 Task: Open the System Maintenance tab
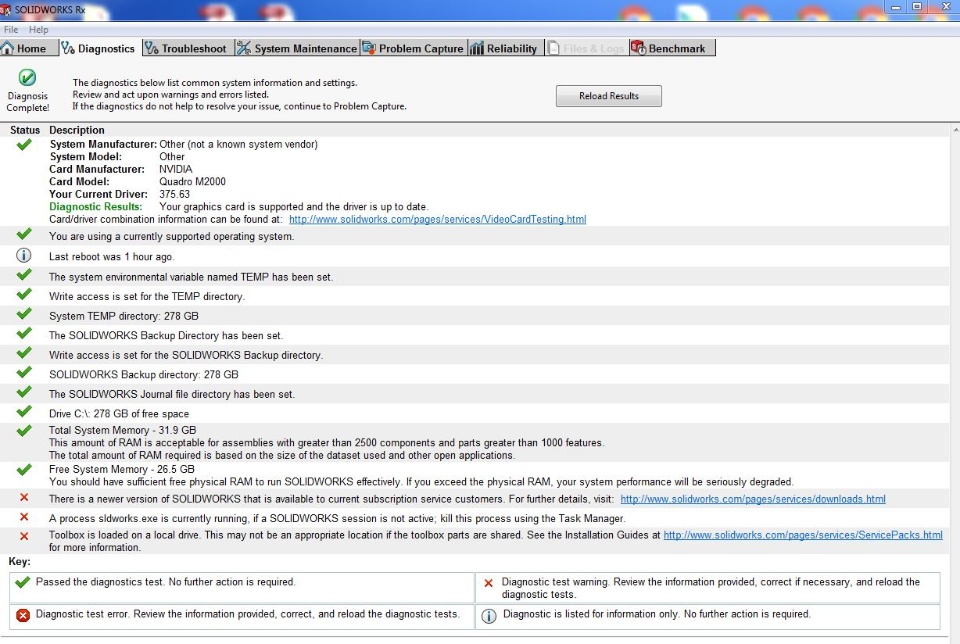(297, 48)
